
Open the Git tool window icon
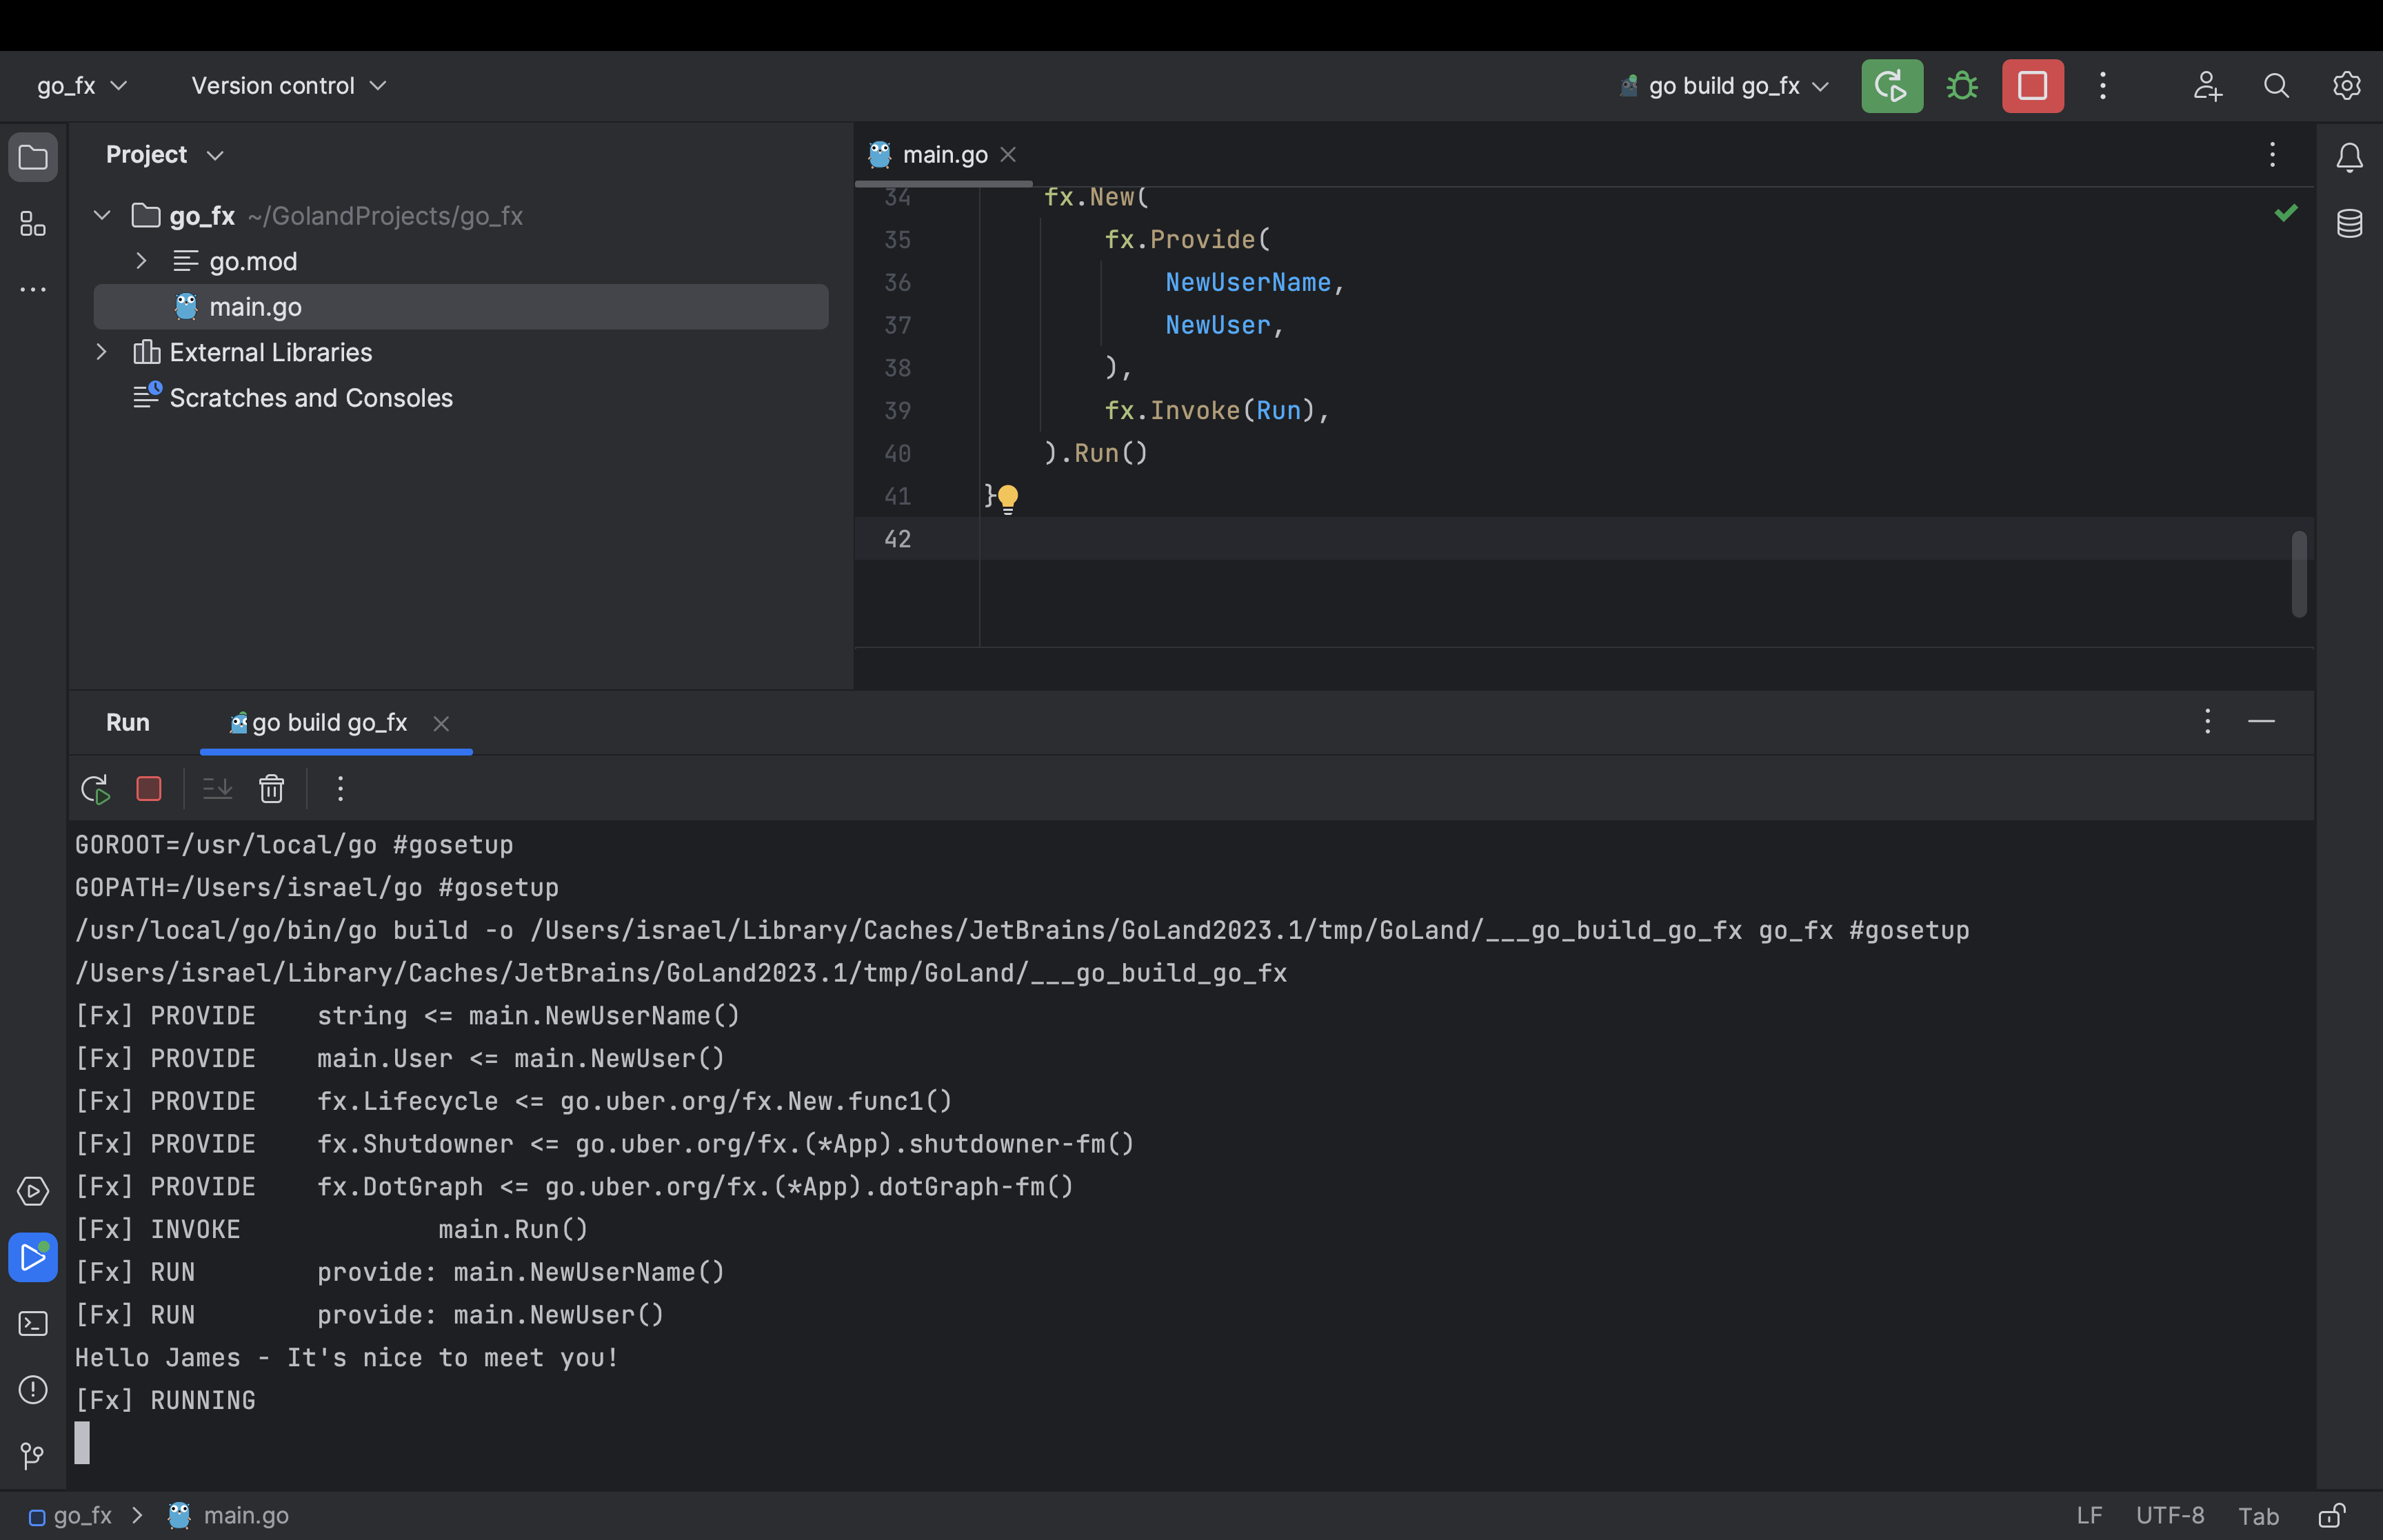tap(33, 1455)
